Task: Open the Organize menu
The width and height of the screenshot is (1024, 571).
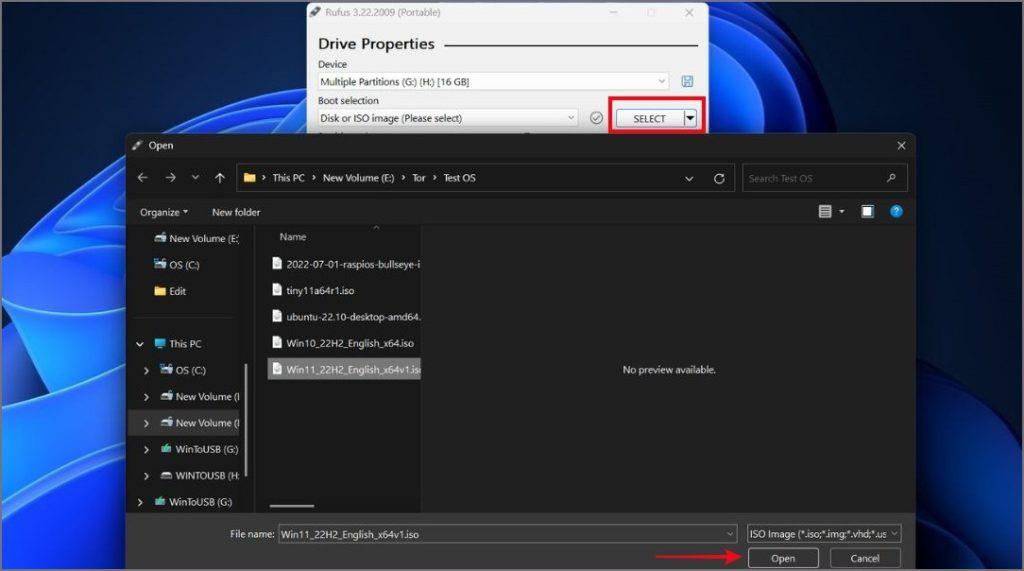Action: (164, 212)
